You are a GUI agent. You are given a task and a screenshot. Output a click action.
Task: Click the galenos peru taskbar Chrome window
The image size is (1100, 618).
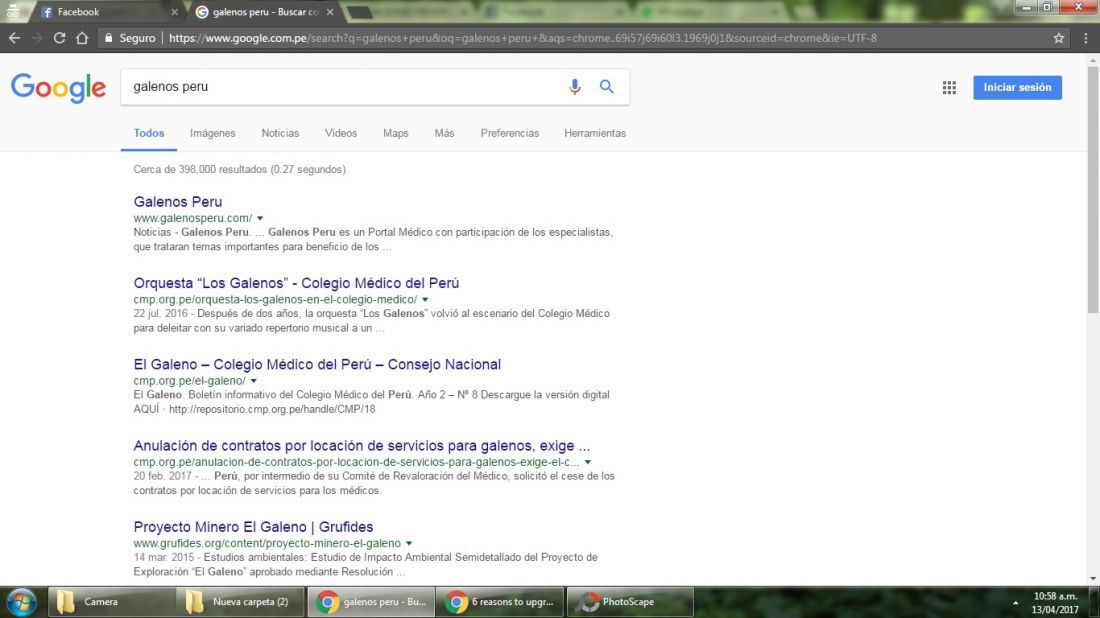[370, 602]
